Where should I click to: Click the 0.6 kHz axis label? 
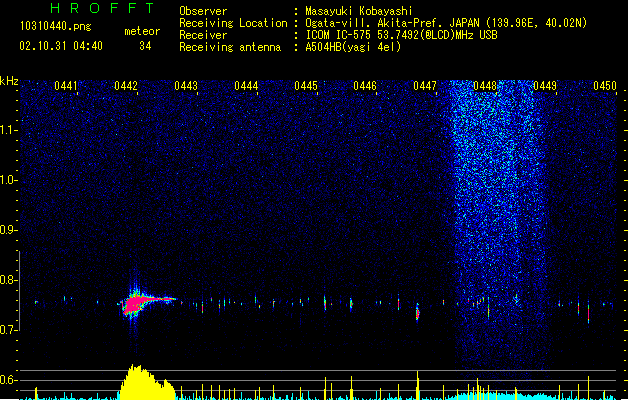point(8,380)
